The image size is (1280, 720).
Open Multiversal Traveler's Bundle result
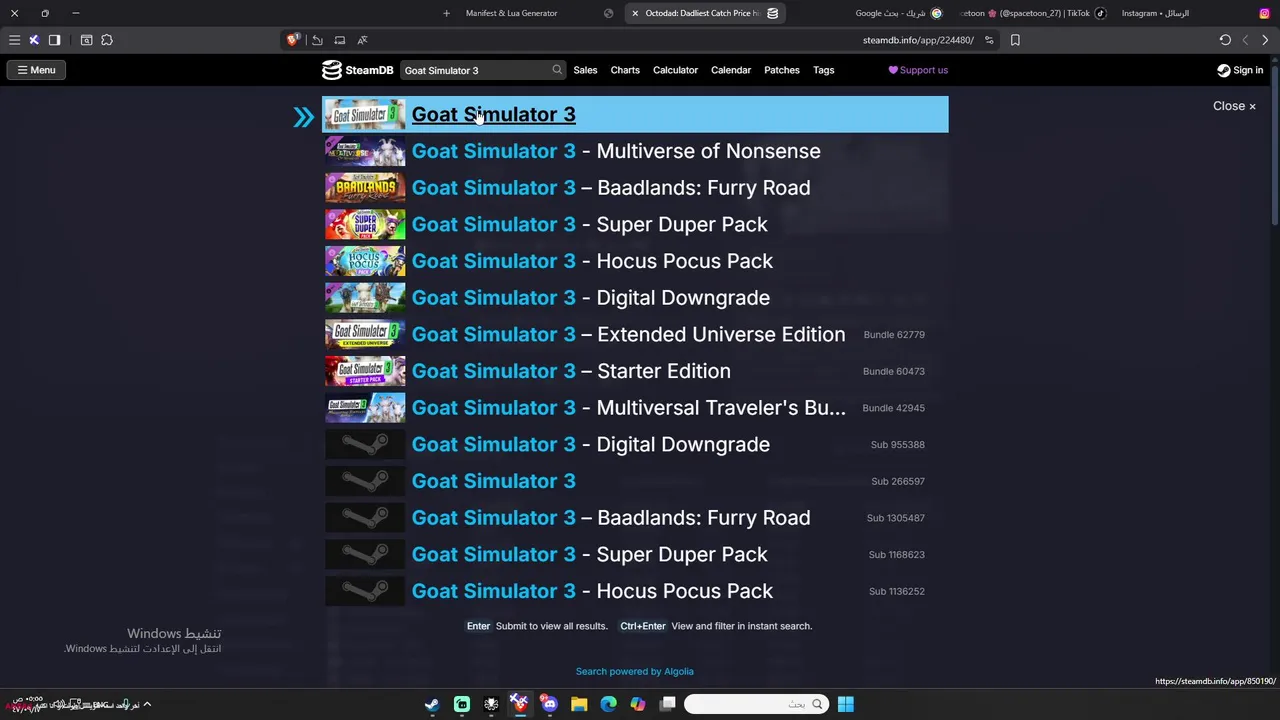click(x=635, y=408)
